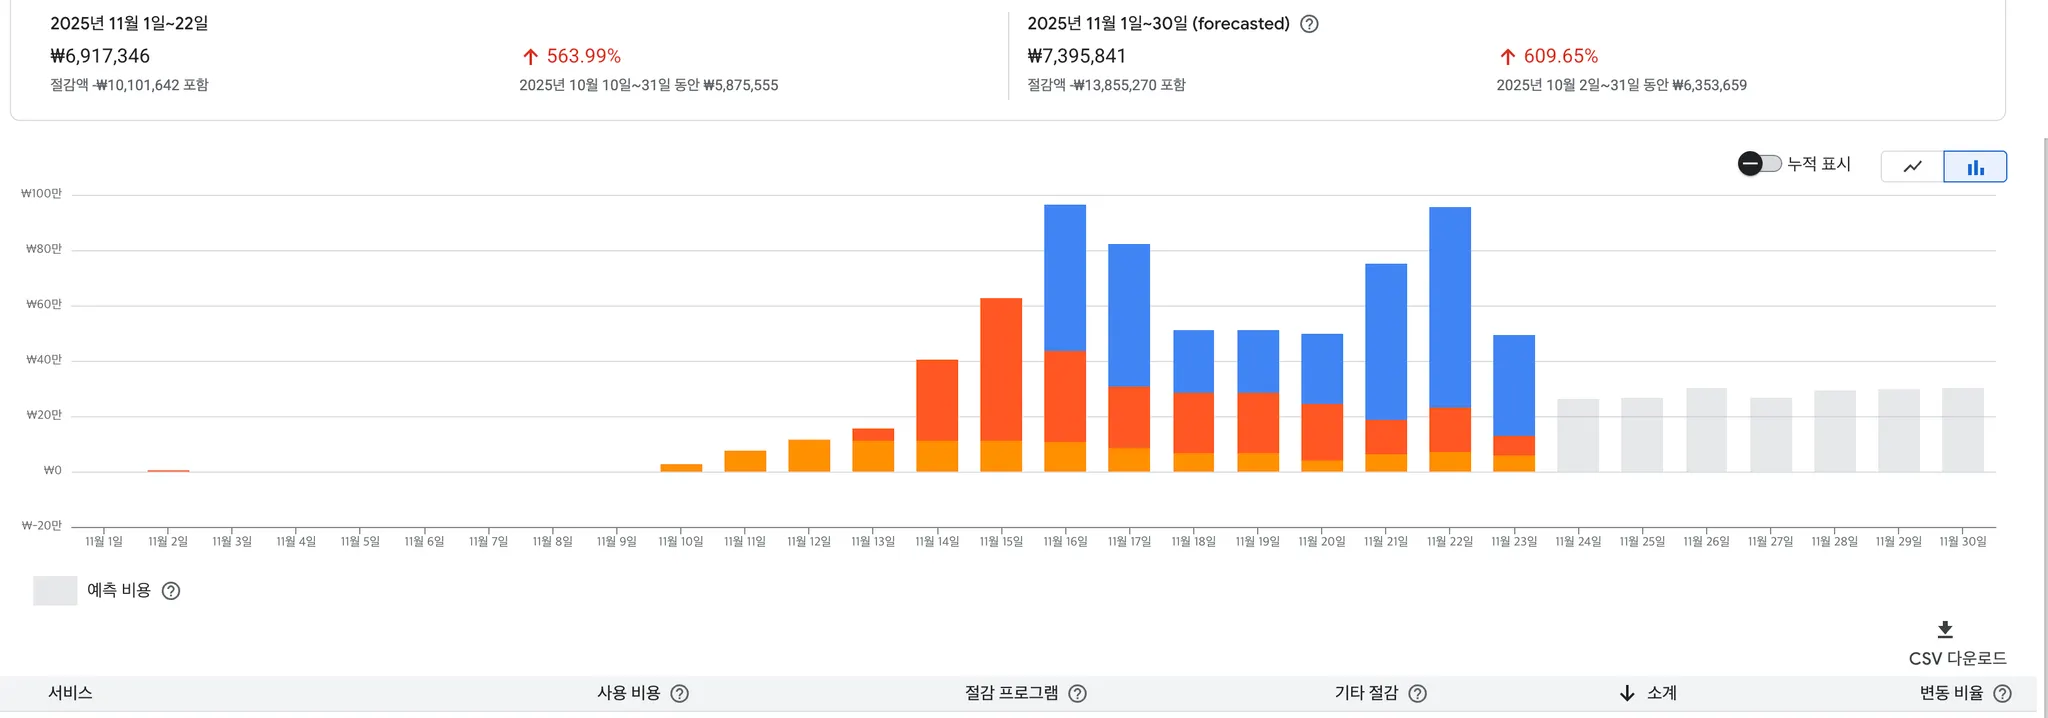Open help icon beside 절감 프로그램 column
The image size is (2048, 718).
1077,693
